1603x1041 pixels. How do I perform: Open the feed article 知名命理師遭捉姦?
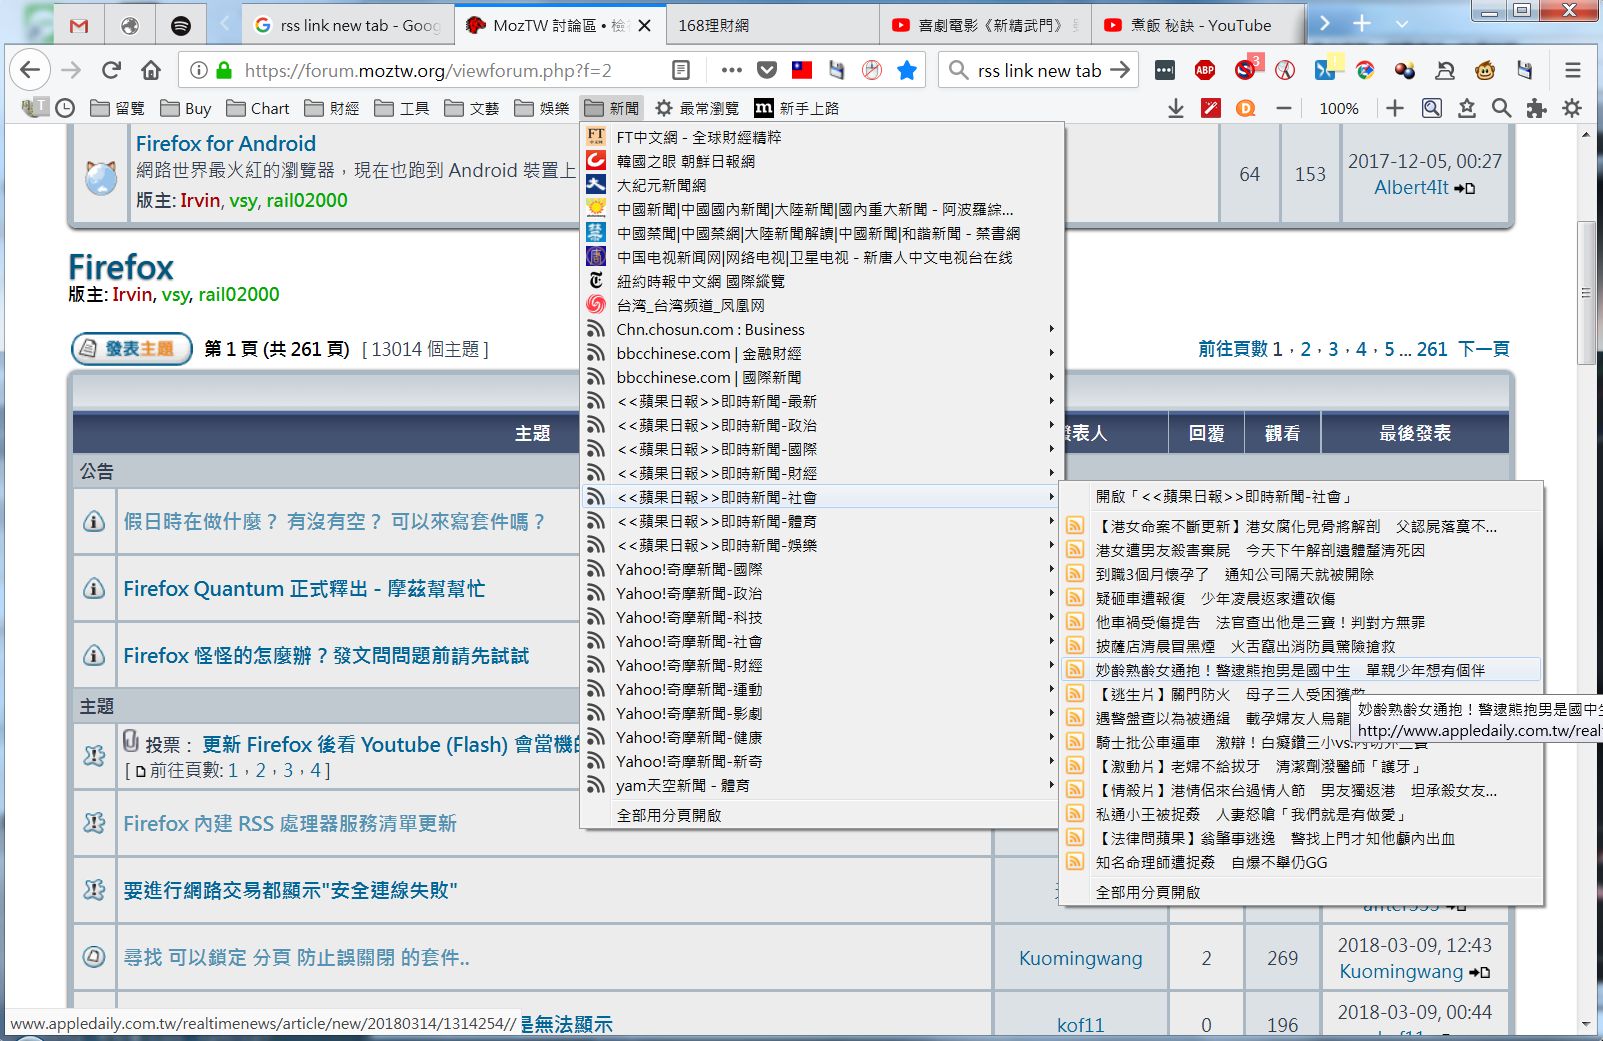coord(1301,862)
